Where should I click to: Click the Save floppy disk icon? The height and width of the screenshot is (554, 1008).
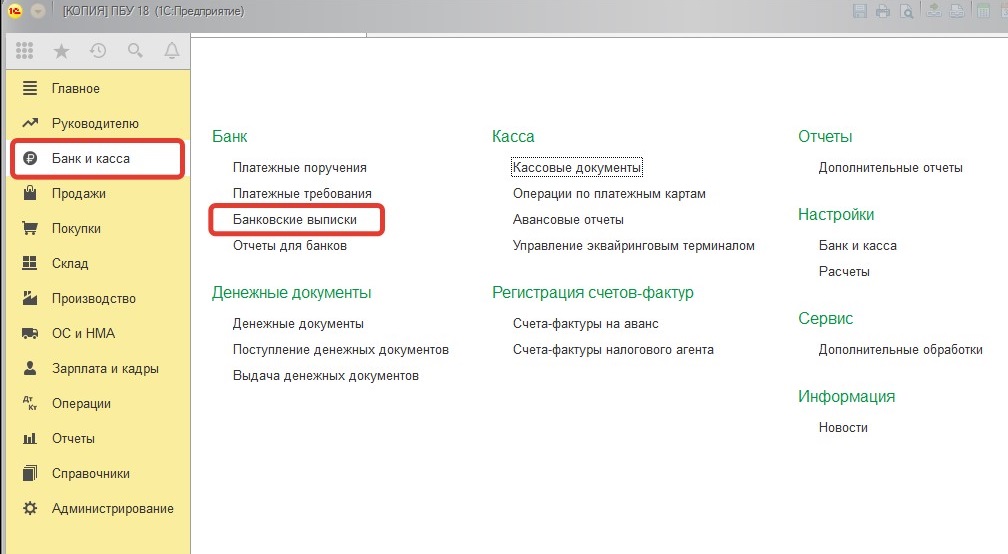[860, 11]
